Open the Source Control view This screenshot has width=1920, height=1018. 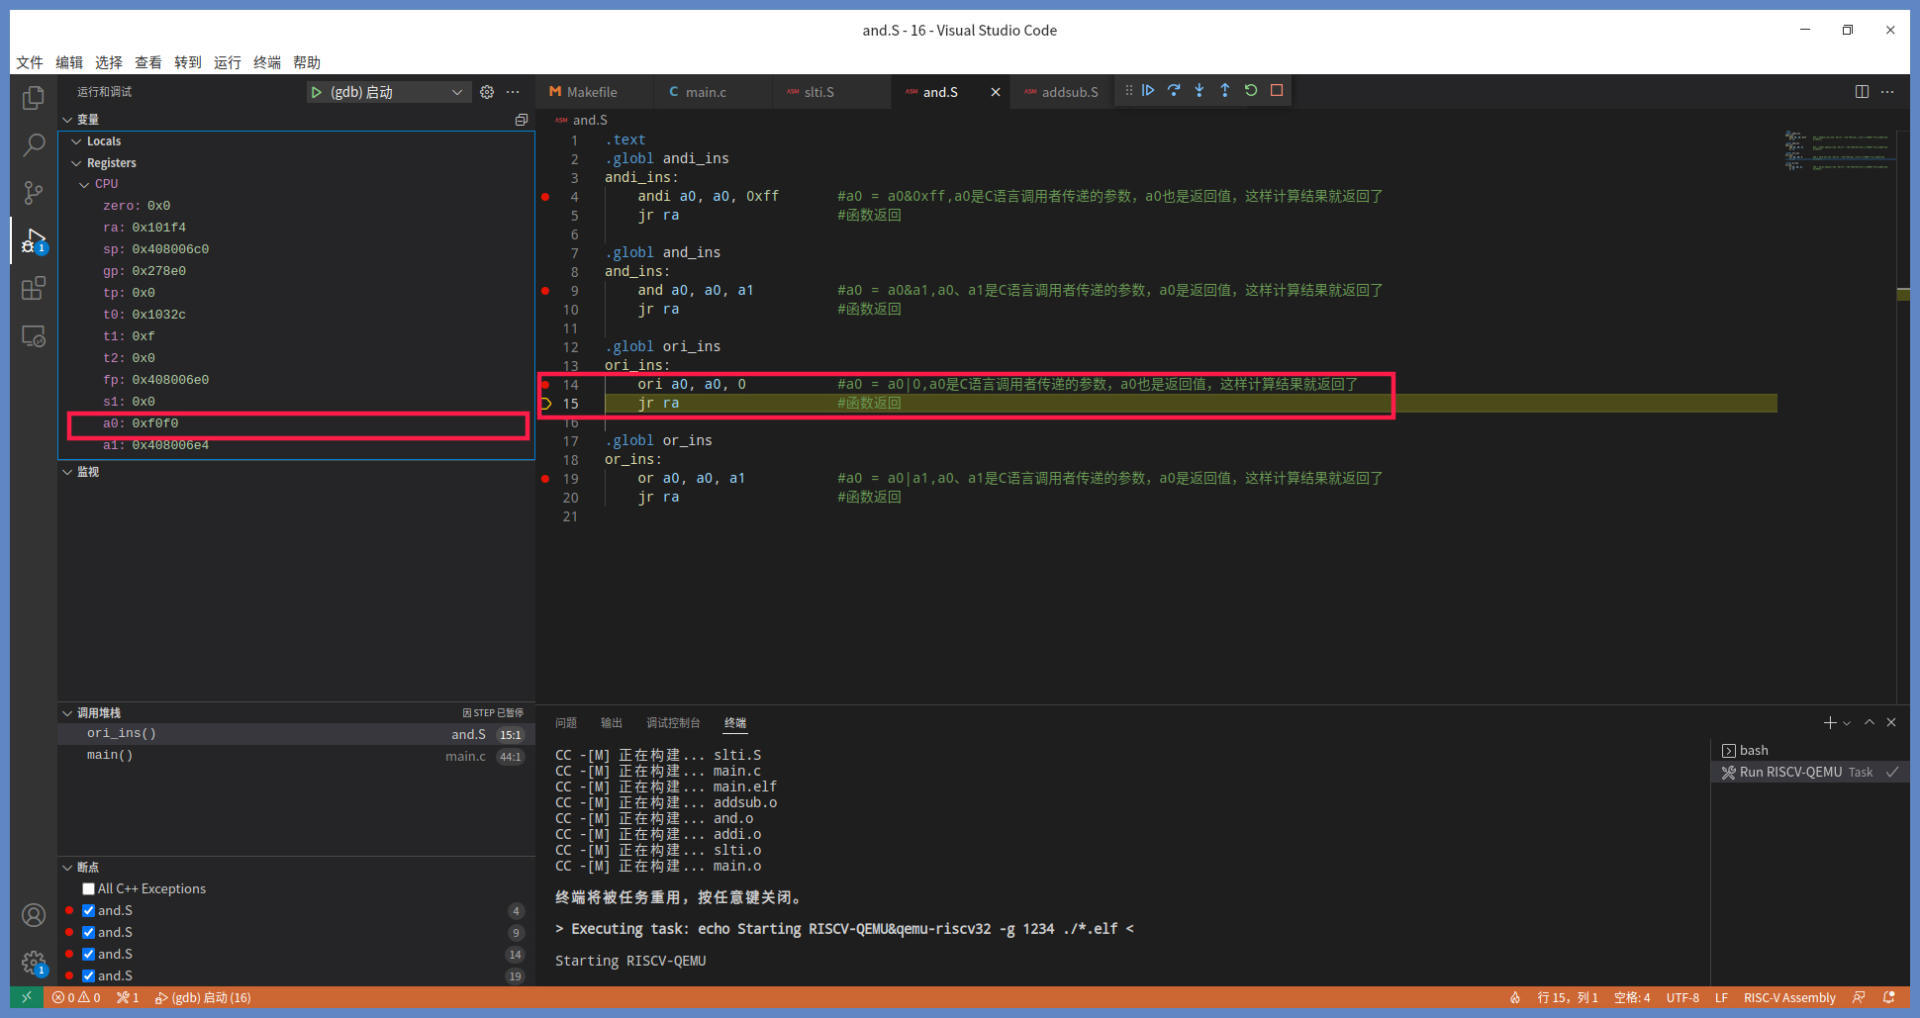33,192
